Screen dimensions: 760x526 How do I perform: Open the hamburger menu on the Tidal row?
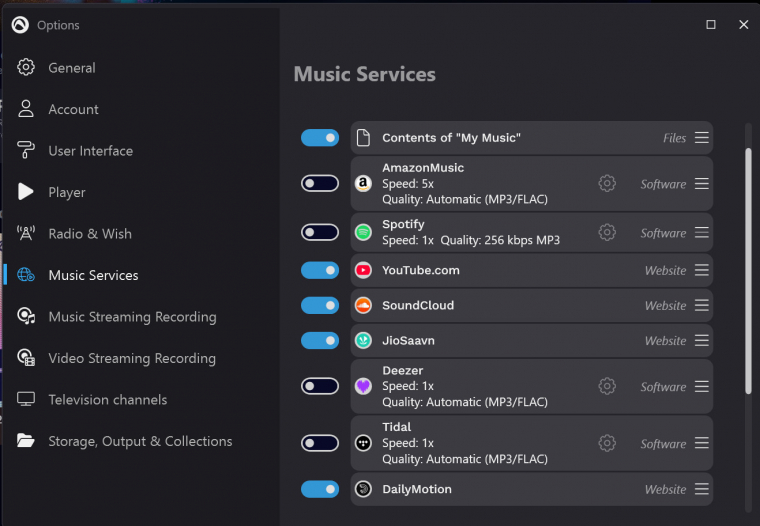point(702,443)
